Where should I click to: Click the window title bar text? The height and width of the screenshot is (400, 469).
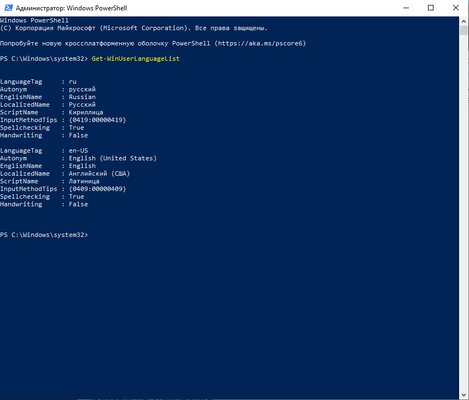[x=71, y=8]
